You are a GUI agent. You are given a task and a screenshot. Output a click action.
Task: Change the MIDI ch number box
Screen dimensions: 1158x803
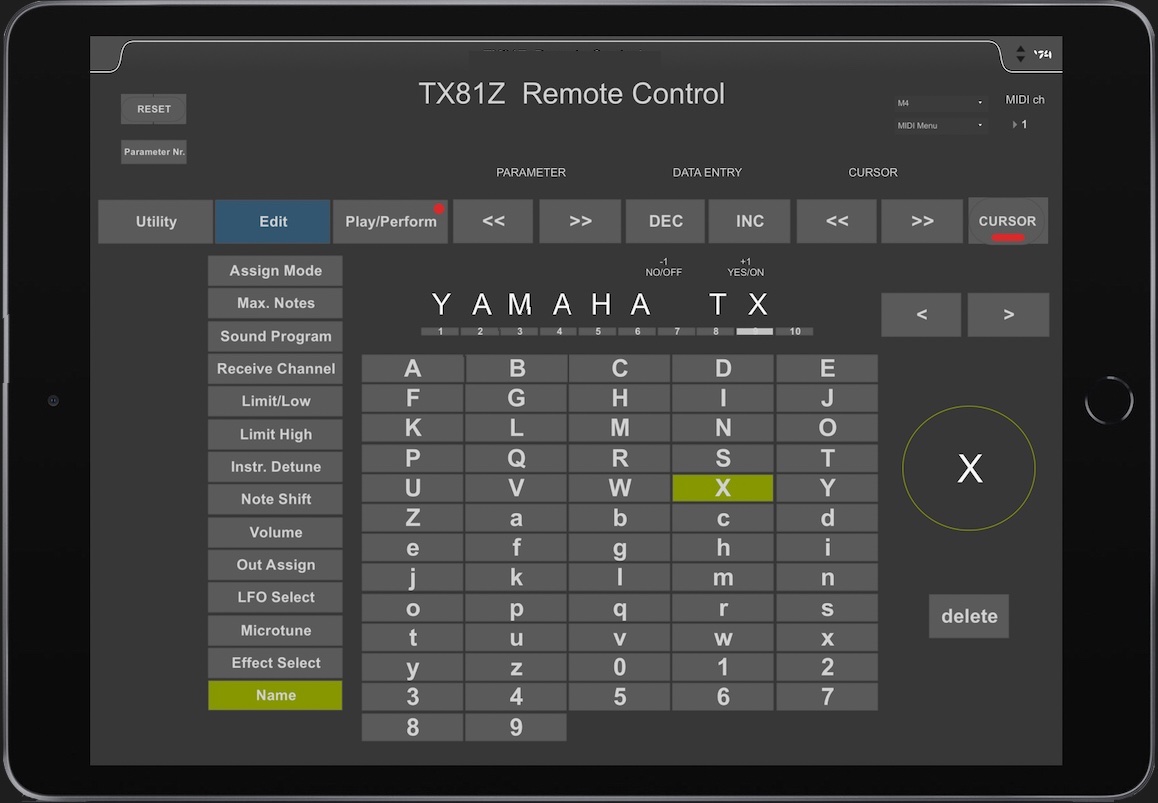(1022, 125)
